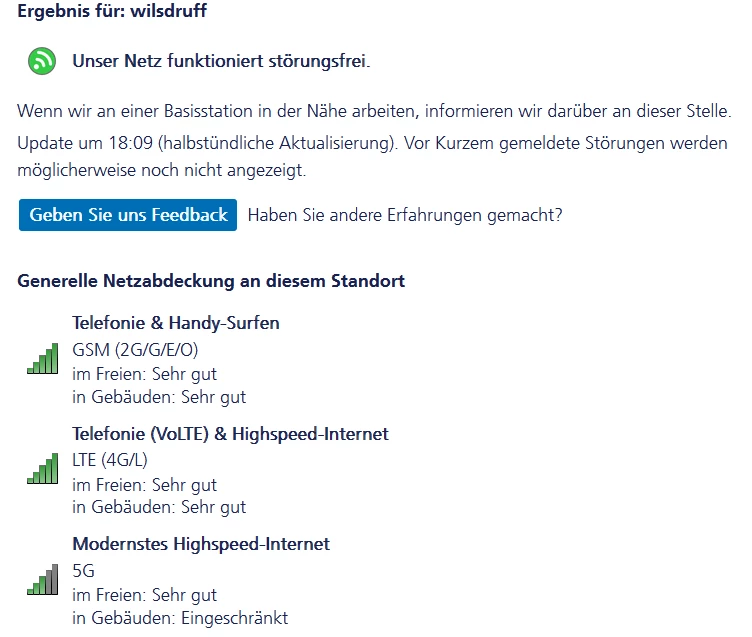Select "Unser Netz funktioniert störungsfrei" status text
The width and height of the screenshot is (752, 637).
[x=221, y=62]
